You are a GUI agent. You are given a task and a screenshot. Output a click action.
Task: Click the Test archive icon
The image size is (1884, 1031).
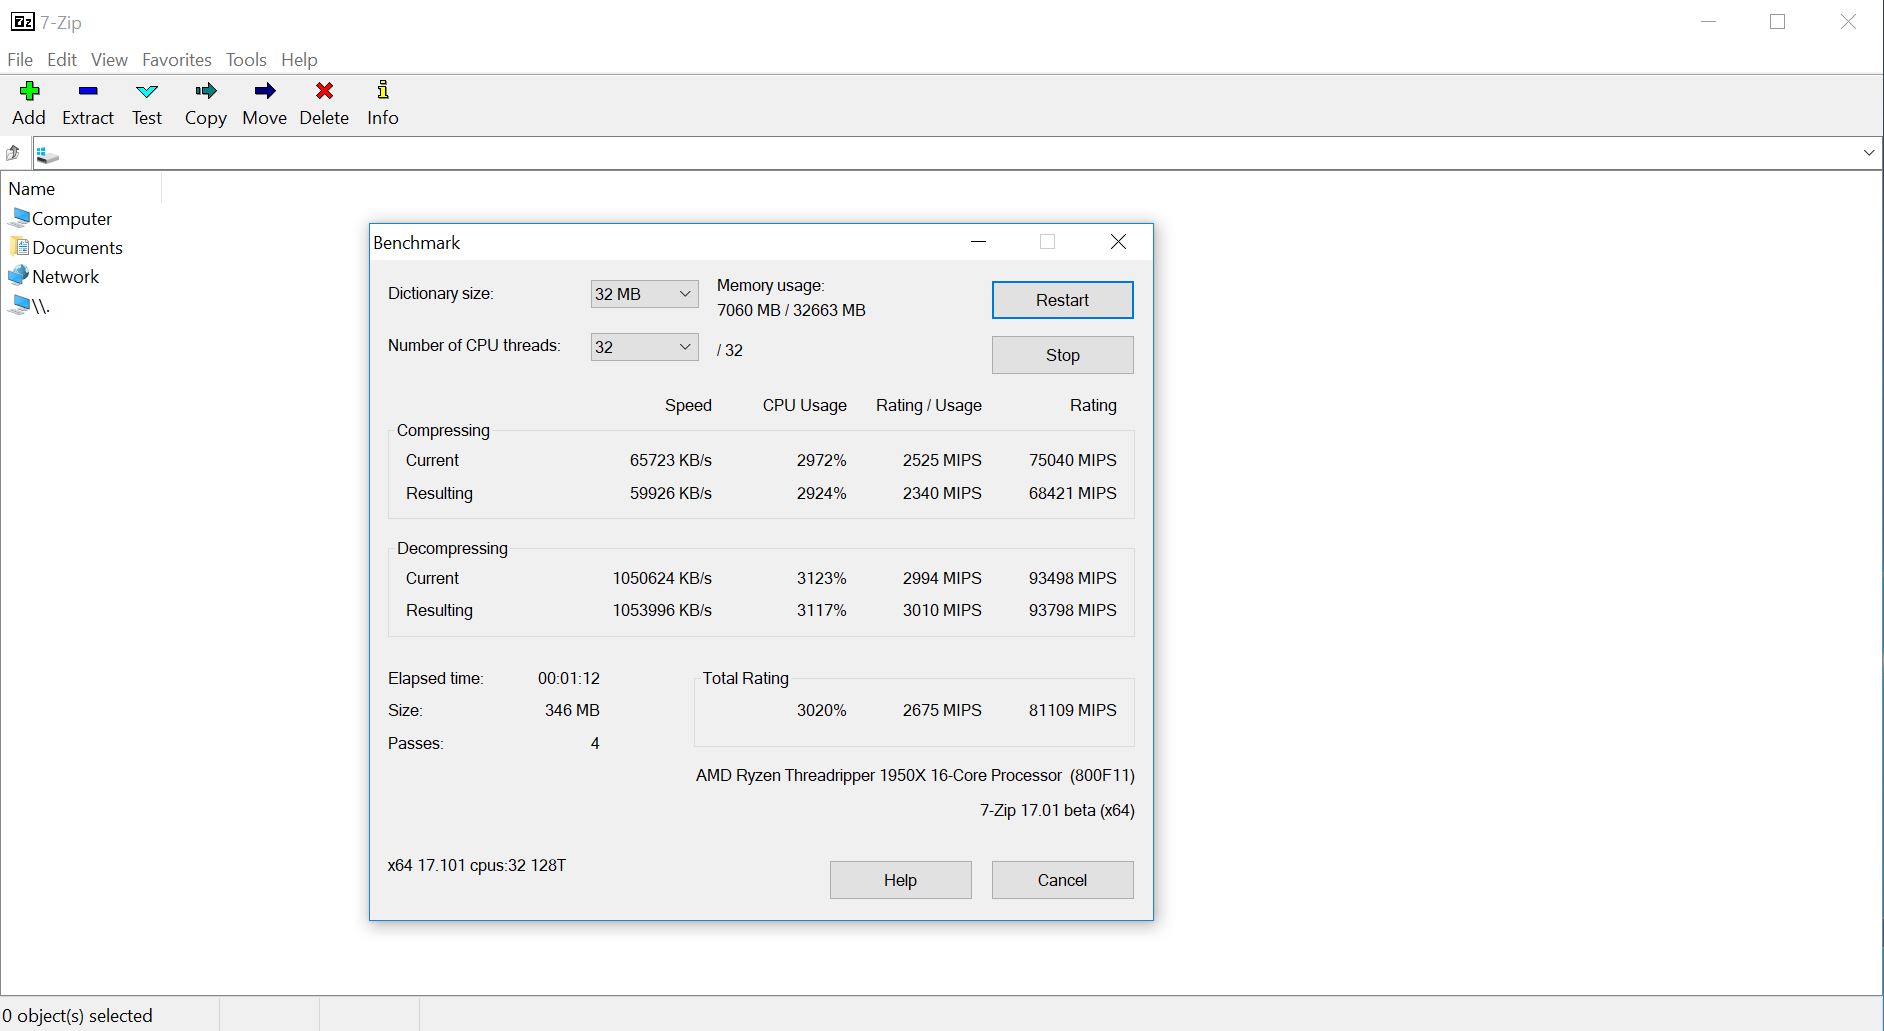point(147,92)
